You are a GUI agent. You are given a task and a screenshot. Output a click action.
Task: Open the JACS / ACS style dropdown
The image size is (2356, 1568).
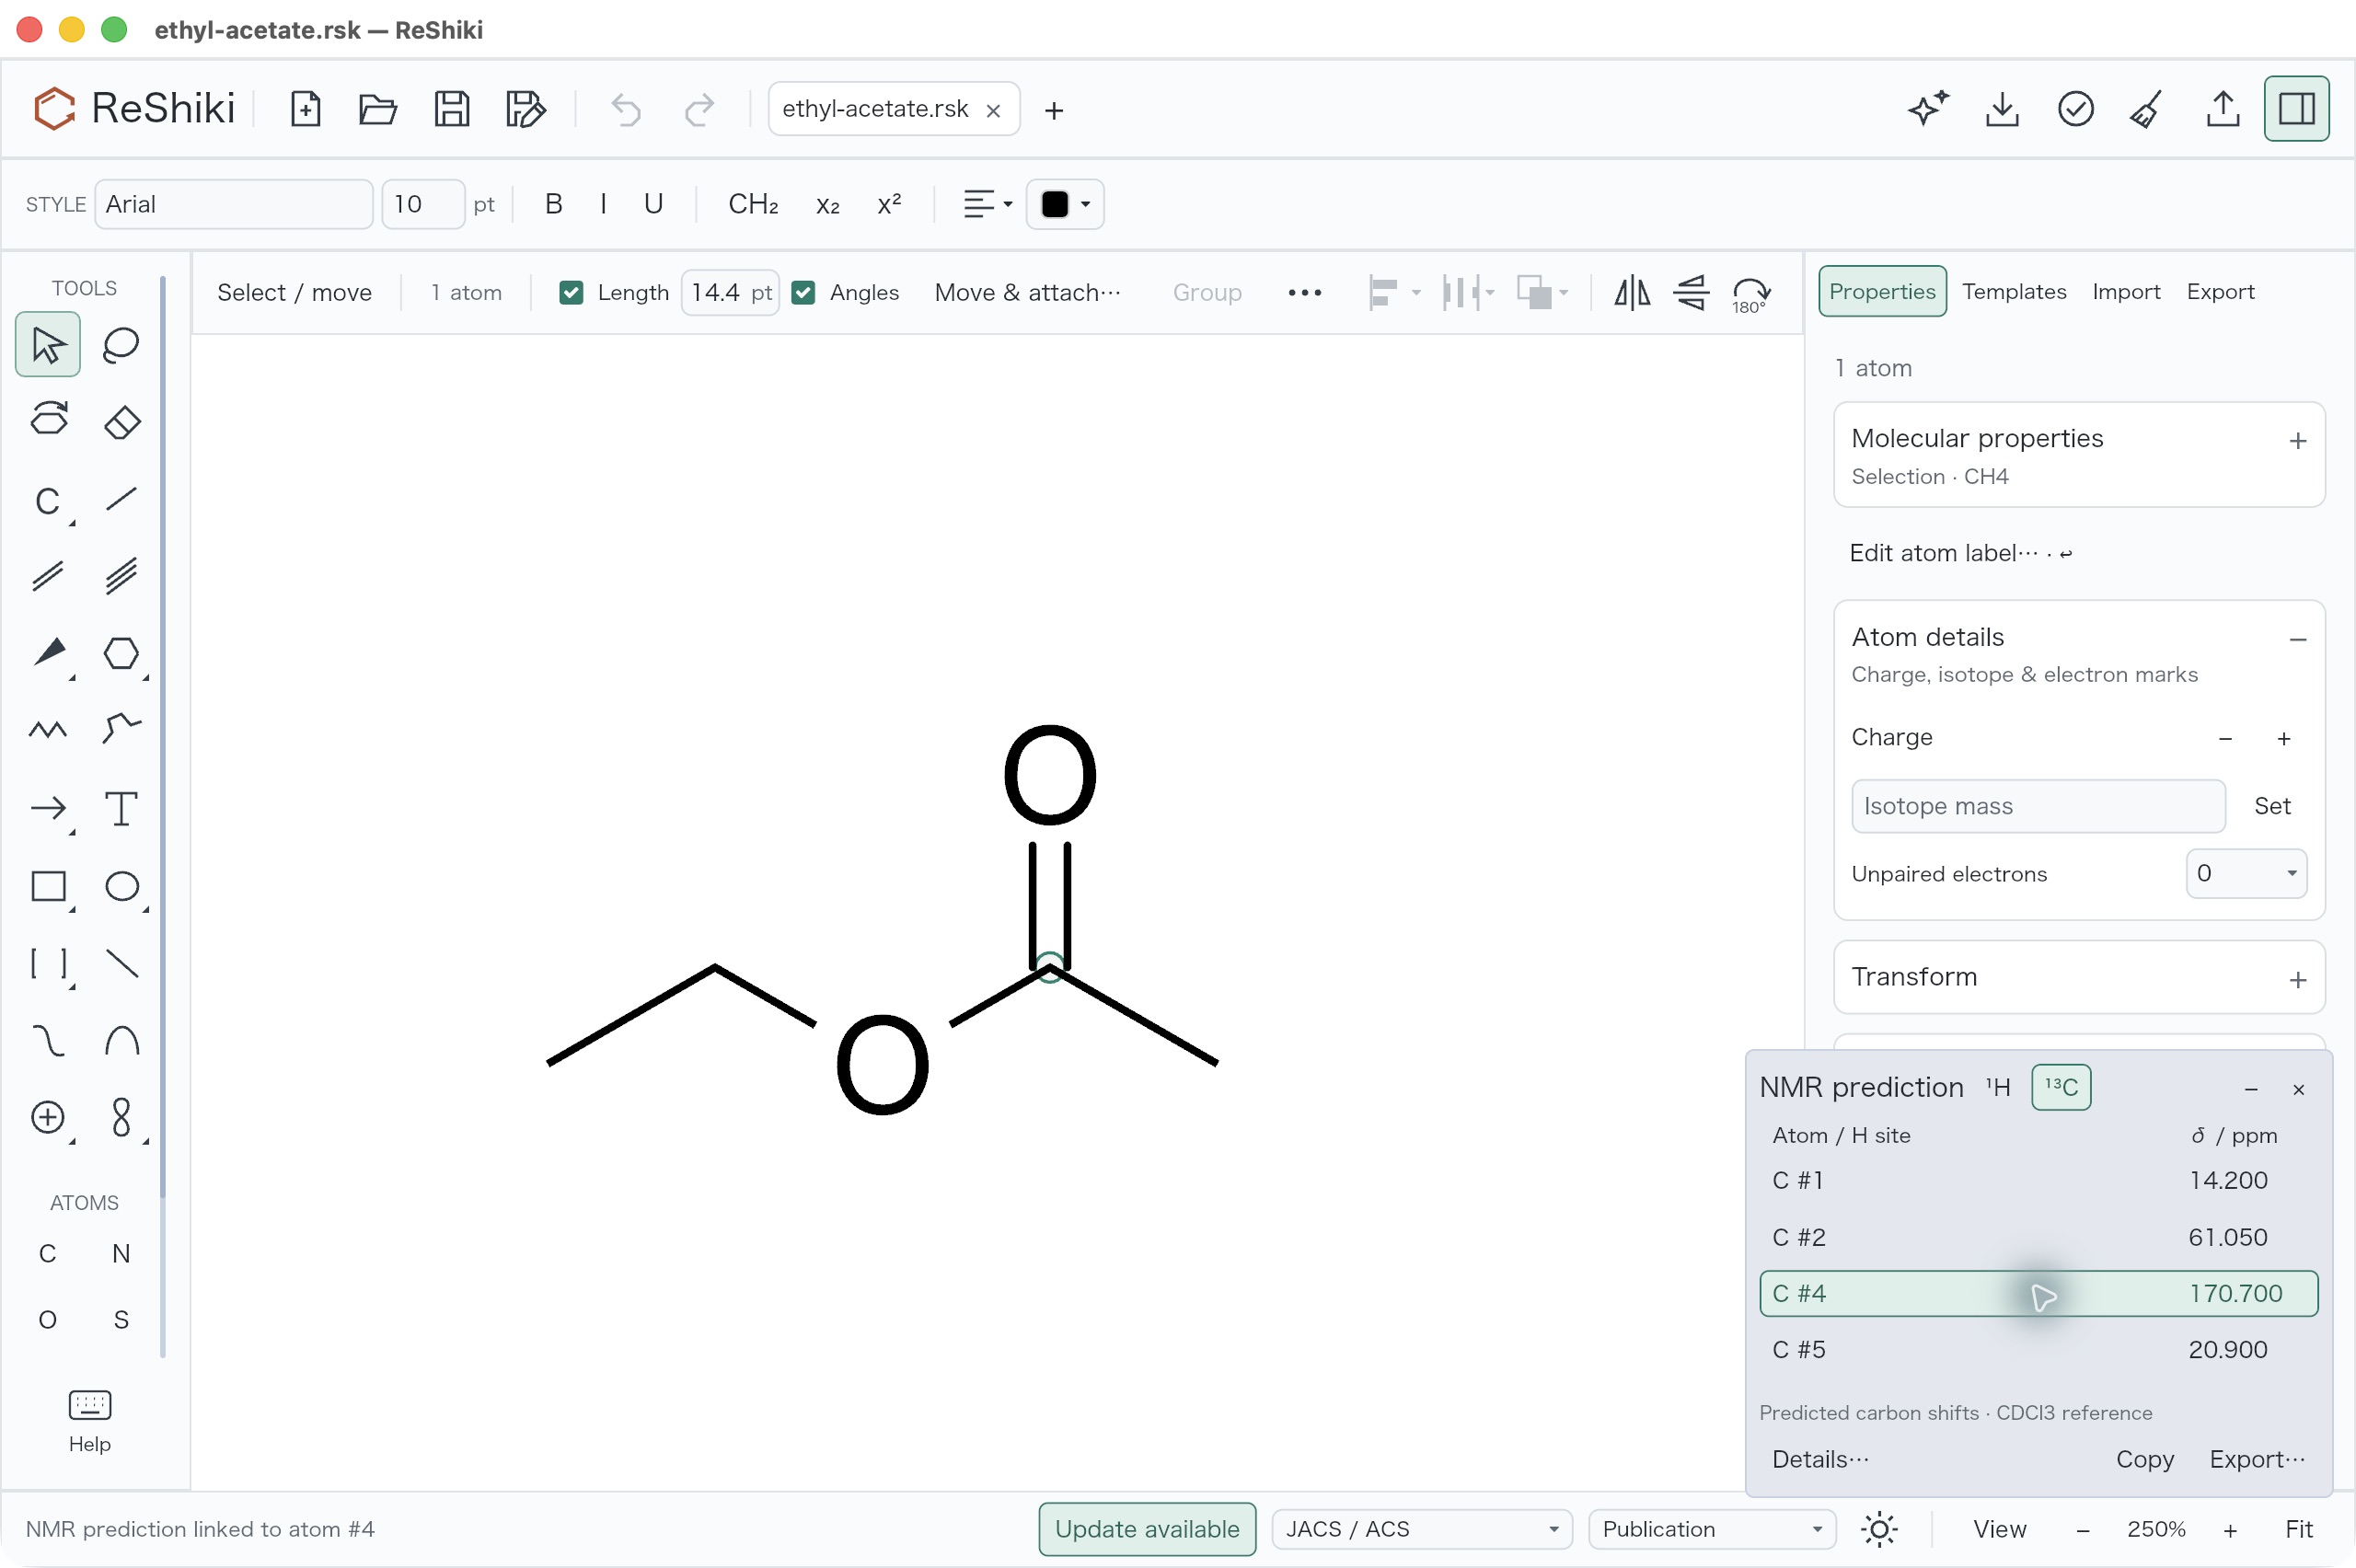pyautogui.click(x=1422, y=1529)
